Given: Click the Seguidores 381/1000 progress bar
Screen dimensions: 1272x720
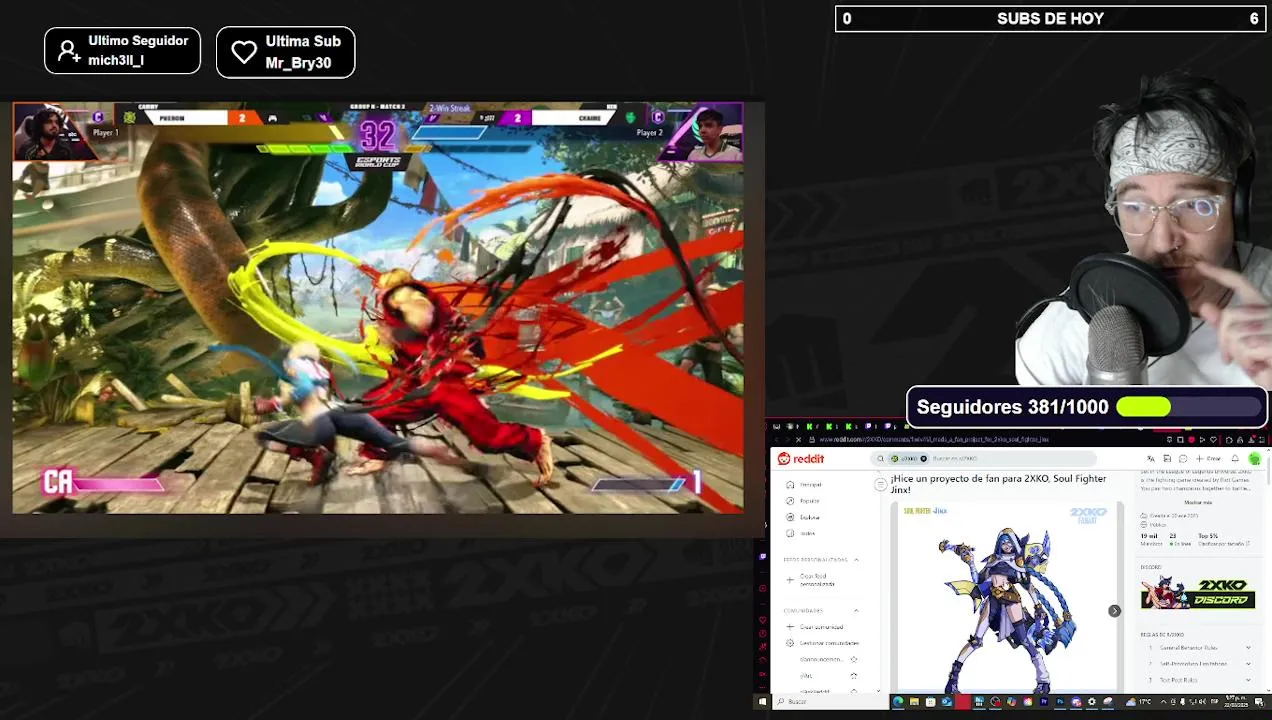Looking at the screenshot, I should tap(1087, 407).
